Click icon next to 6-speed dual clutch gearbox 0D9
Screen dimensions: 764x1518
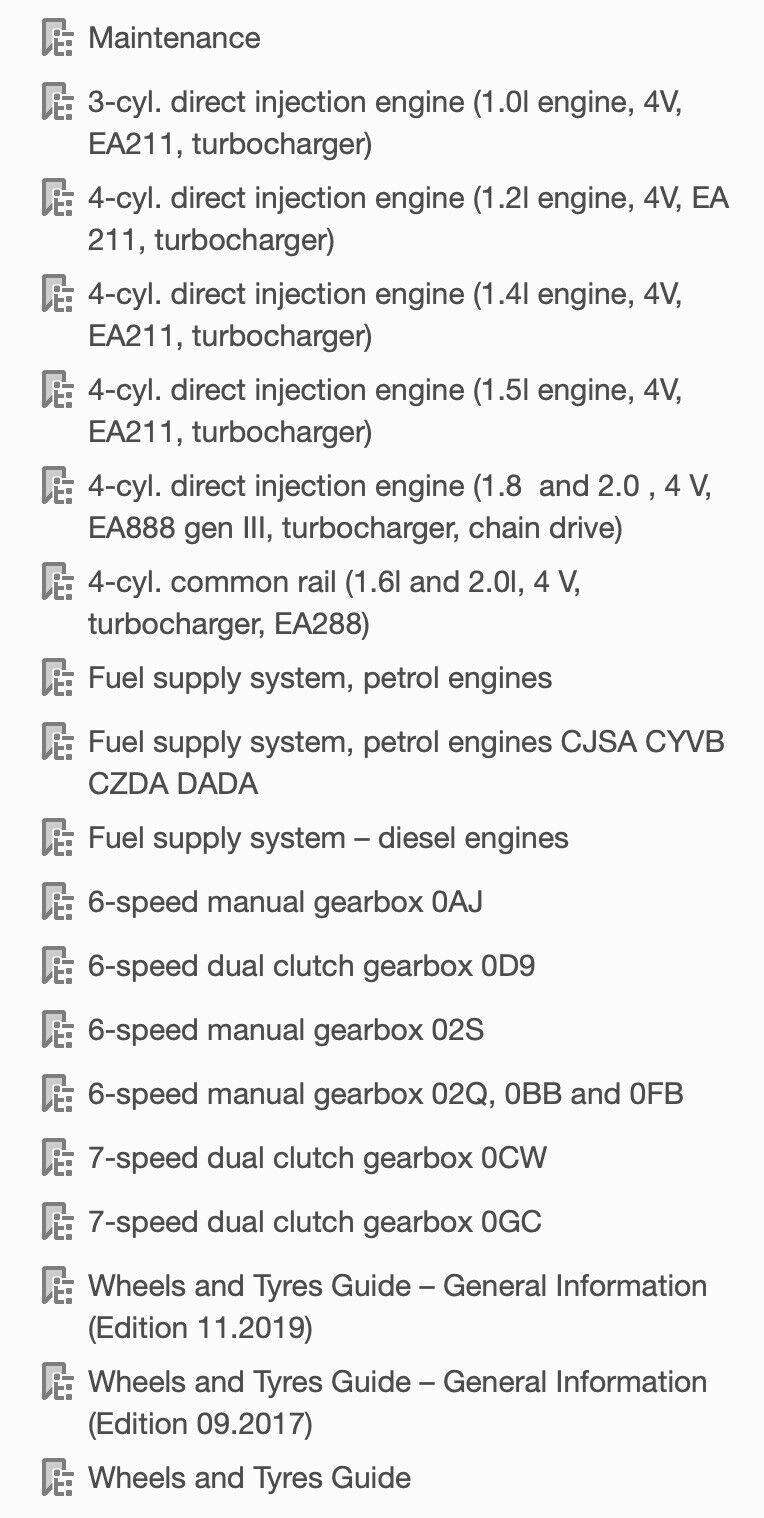[x=58, y=966]
